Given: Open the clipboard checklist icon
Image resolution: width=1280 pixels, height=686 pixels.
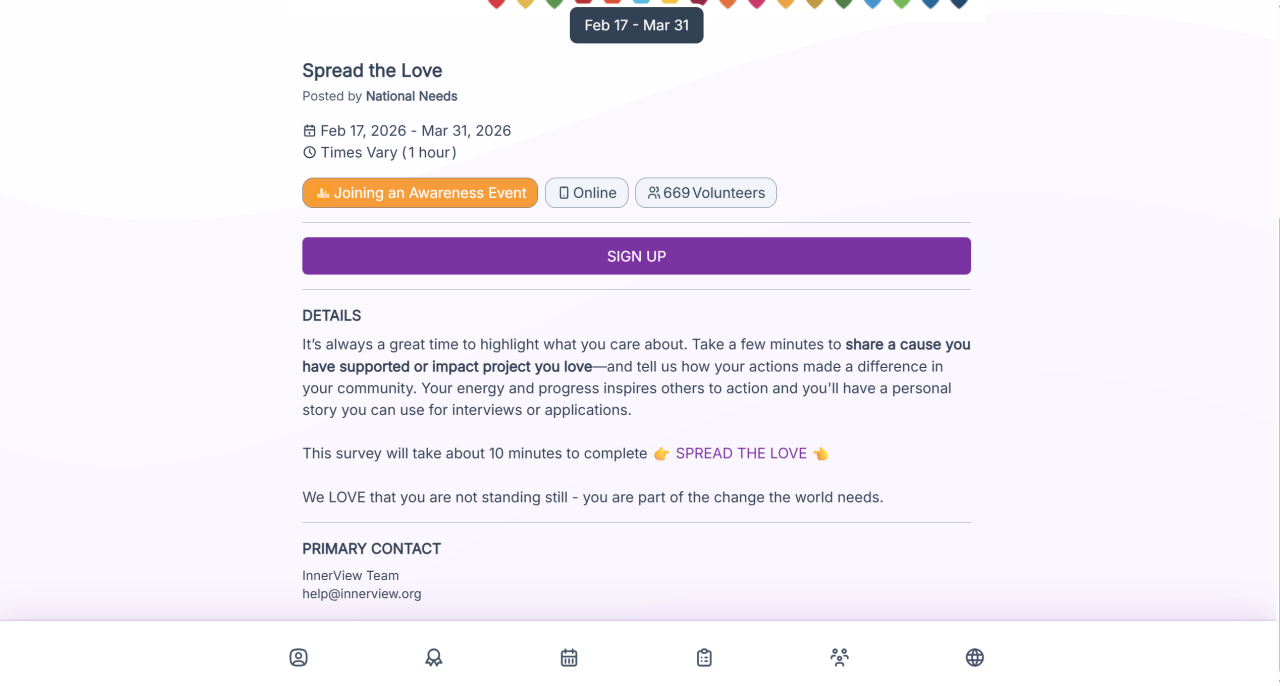Looking at the screenshot, I should click(x=704, y=657).
